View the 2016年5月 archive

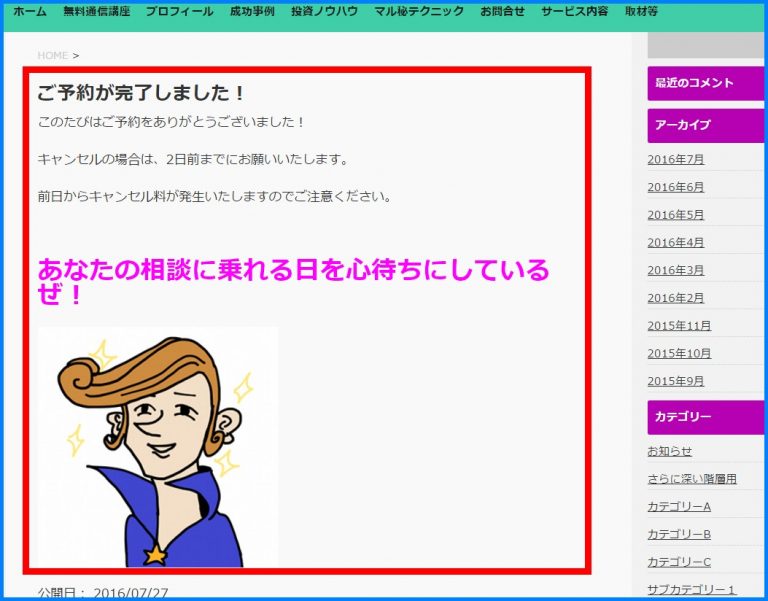tap(676, 215)
